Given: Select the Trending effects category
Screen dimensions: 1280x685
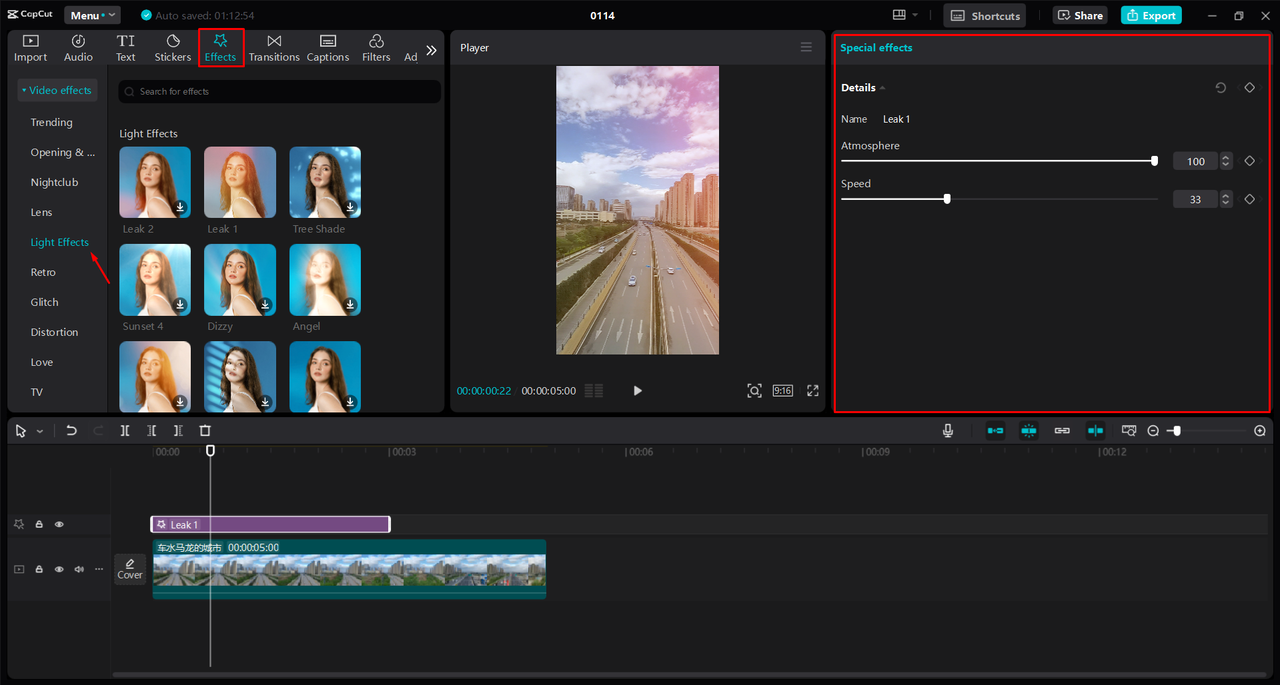Looking at the screenshot, I should click(x=52, y=122).
